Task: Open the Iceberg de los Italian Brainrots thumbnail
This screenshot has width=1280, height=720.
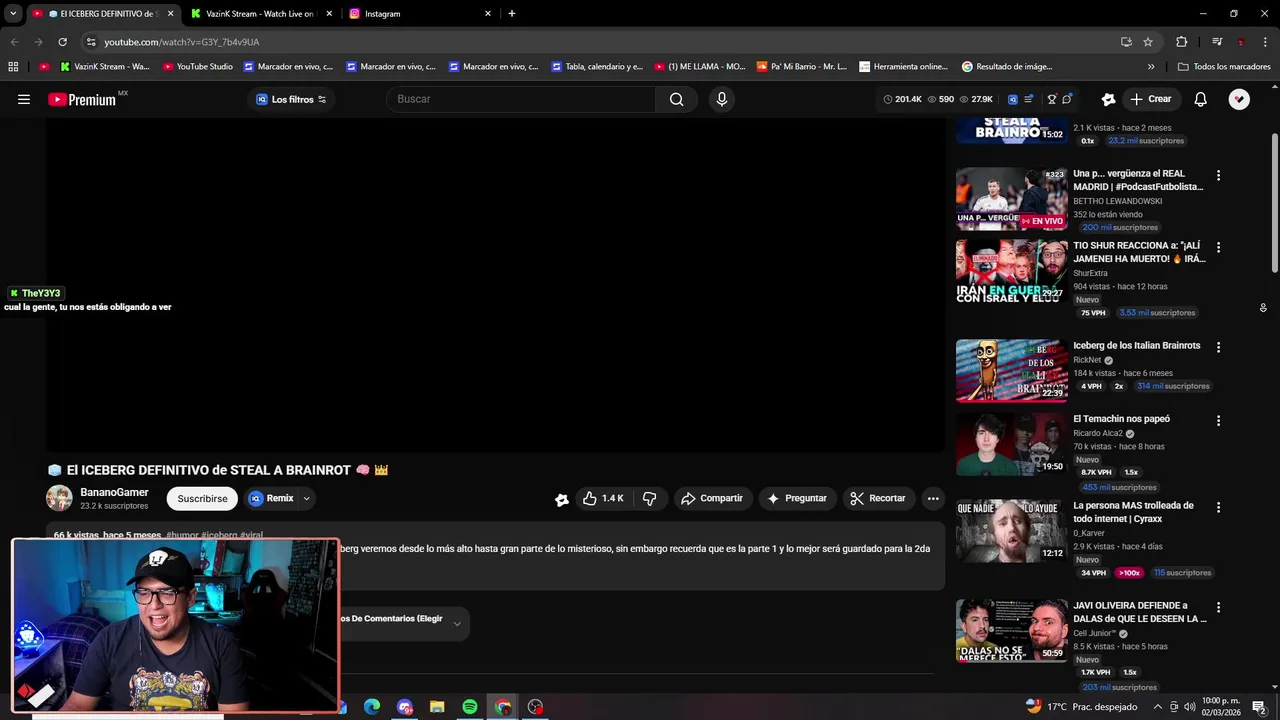Action: (x=1012, y=371)
